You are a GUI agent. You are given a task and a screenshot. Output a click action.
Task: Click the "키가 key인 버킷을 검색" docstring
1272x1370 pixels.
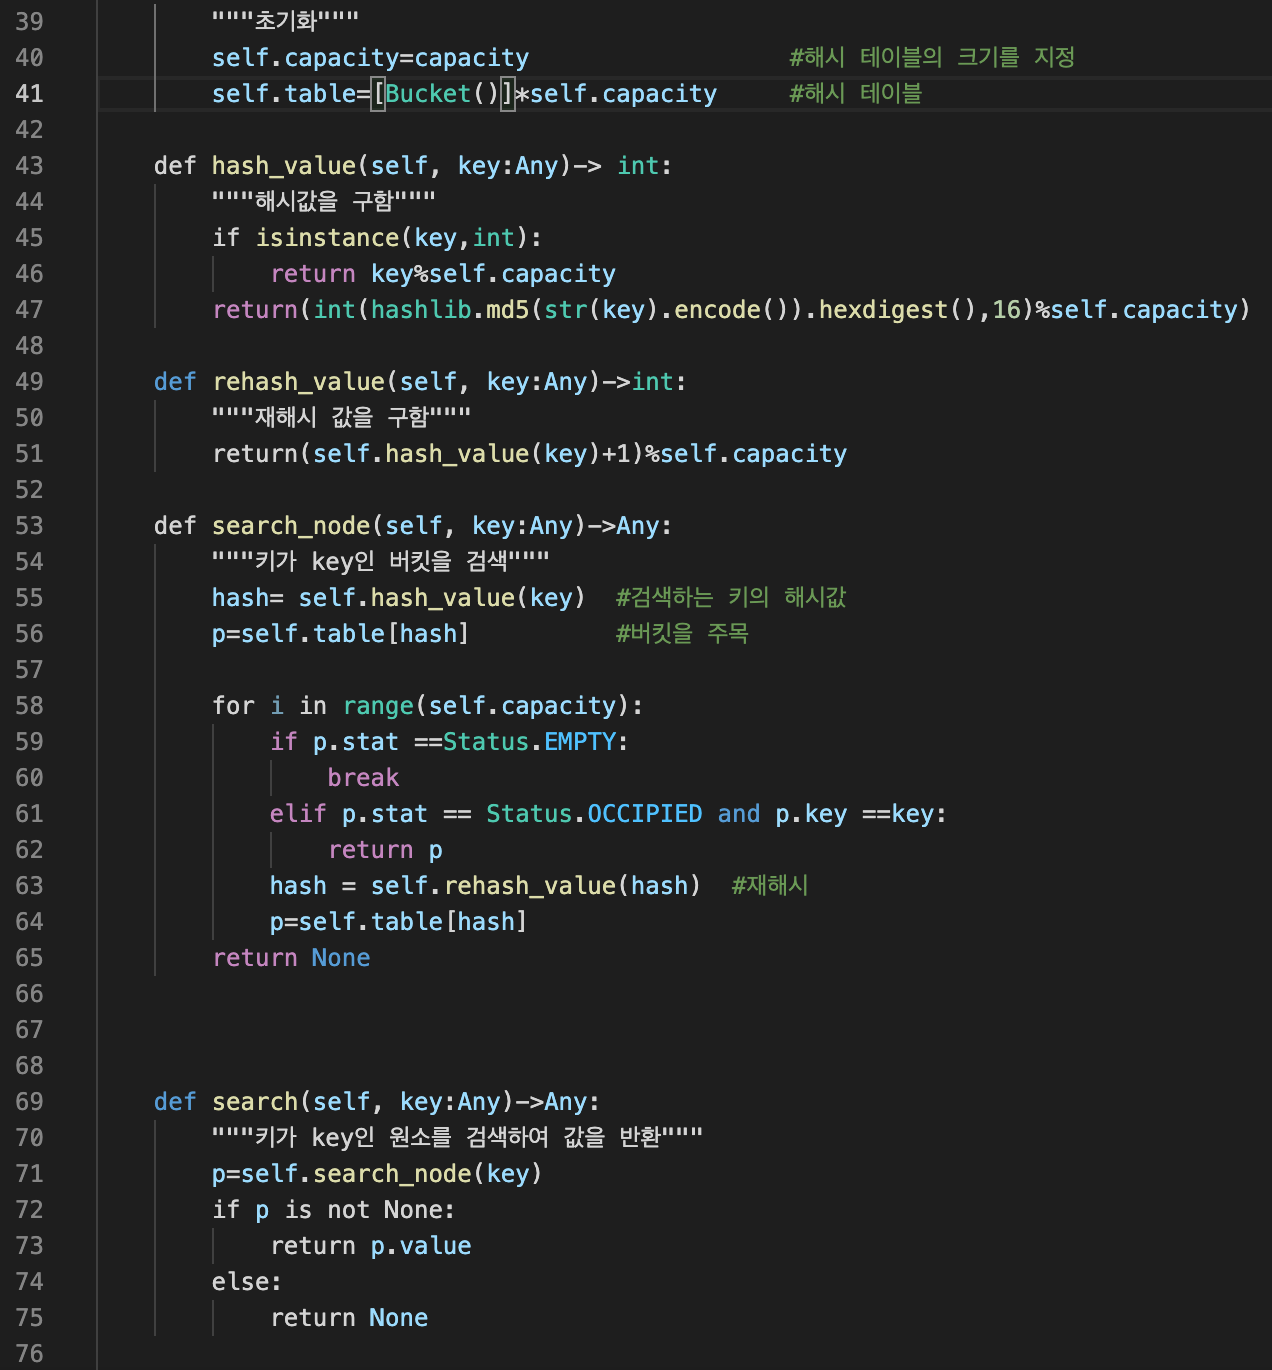tap(381, 562)
